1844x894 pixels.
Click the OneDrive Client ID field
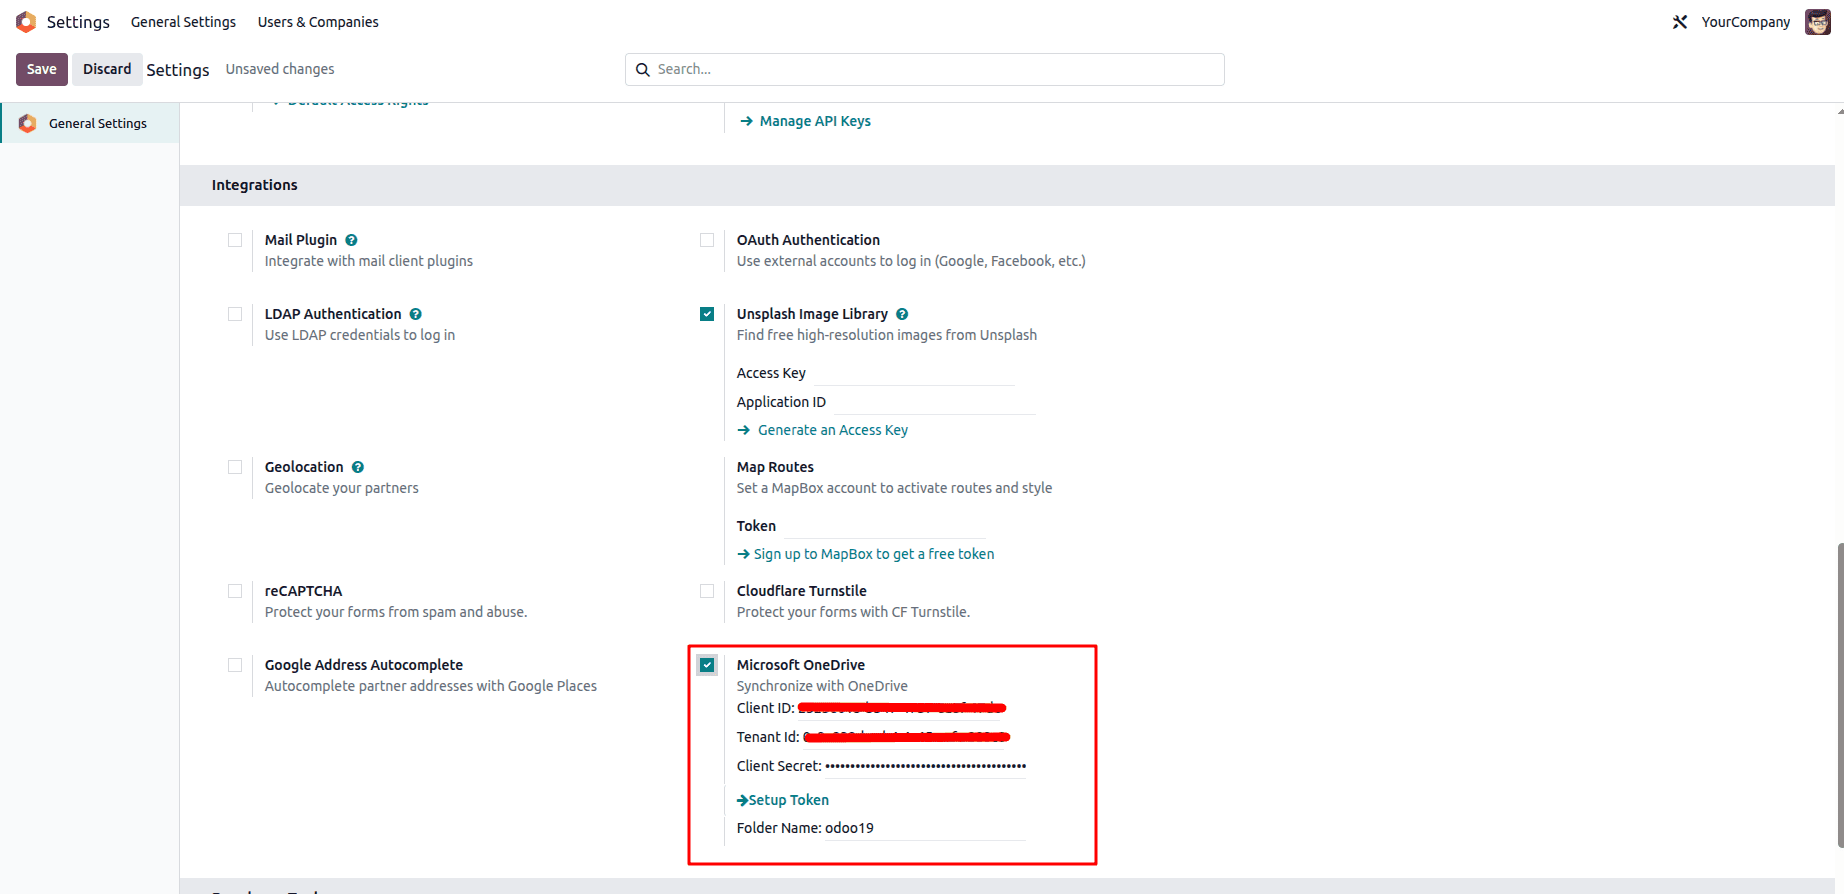click(x=901, y=708)
